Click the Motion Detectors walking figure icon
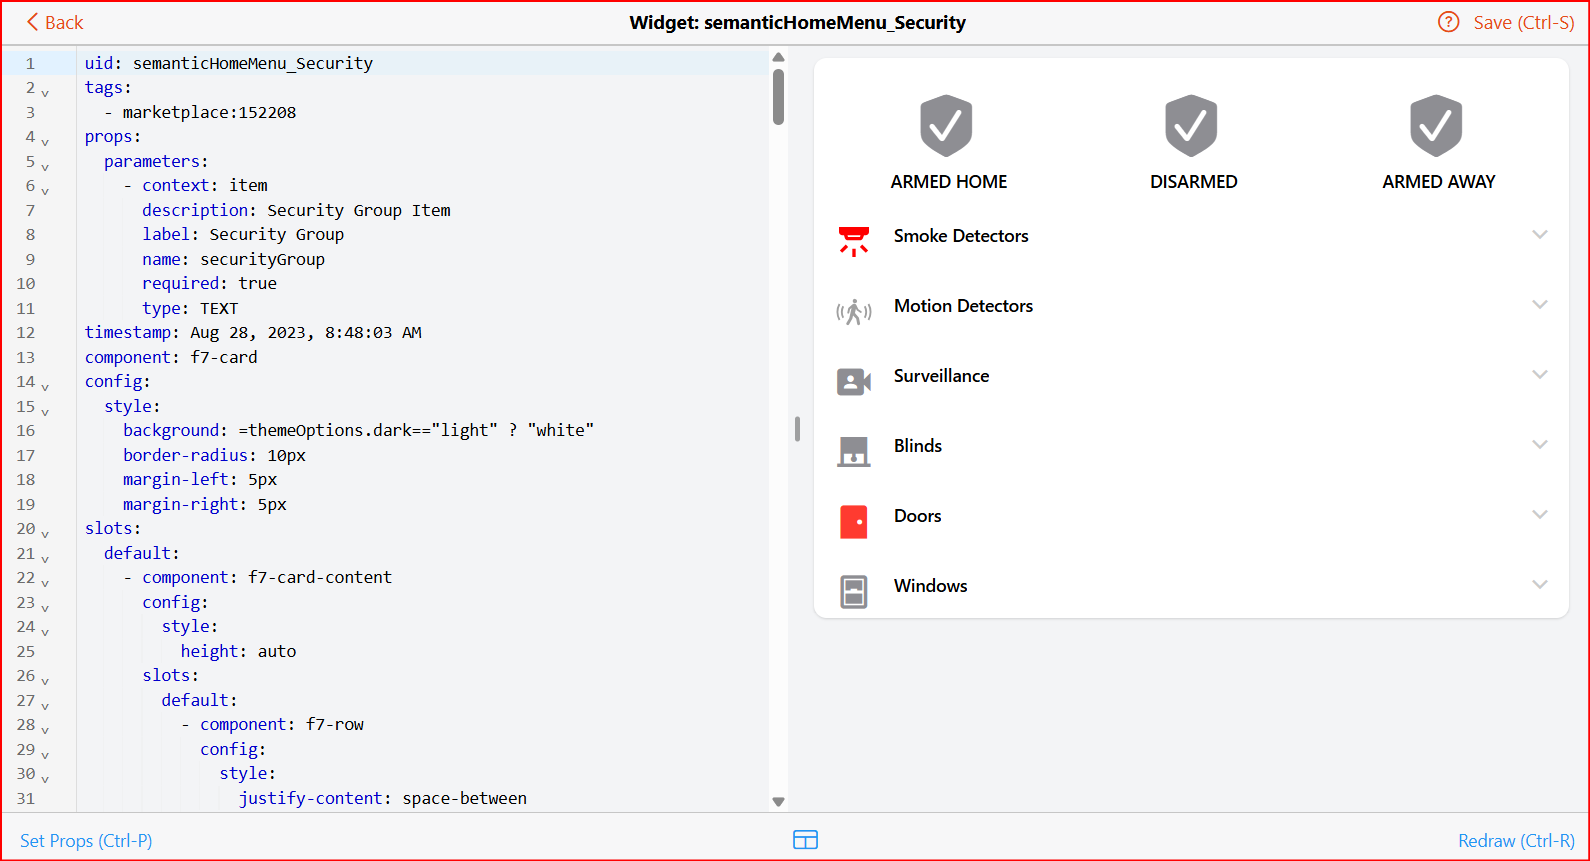This screenshot has height=861, width=1590. [853, 312]
